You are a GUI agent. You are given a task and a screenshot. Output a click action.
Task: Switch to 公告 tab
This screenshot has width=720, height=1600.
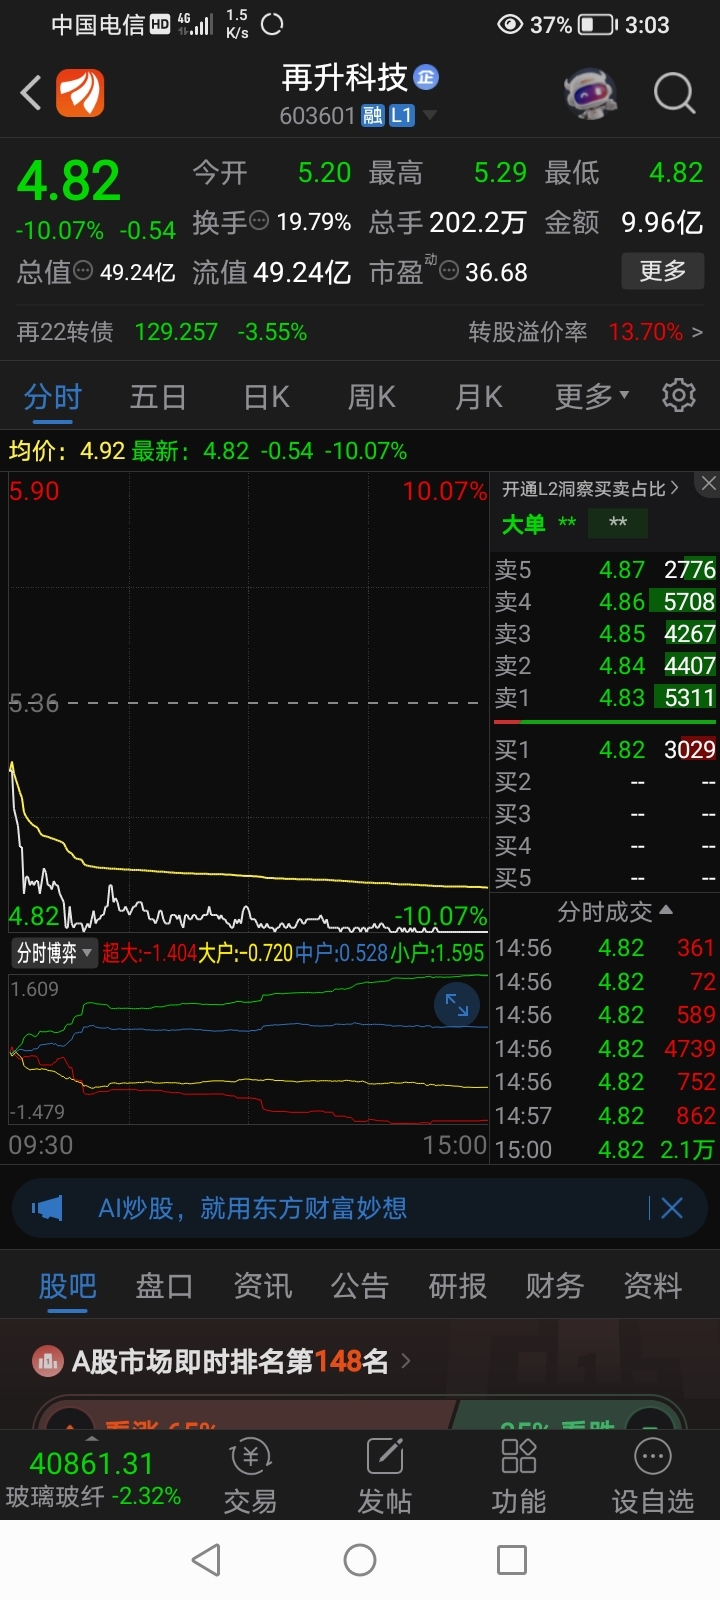click(360, 1285)
